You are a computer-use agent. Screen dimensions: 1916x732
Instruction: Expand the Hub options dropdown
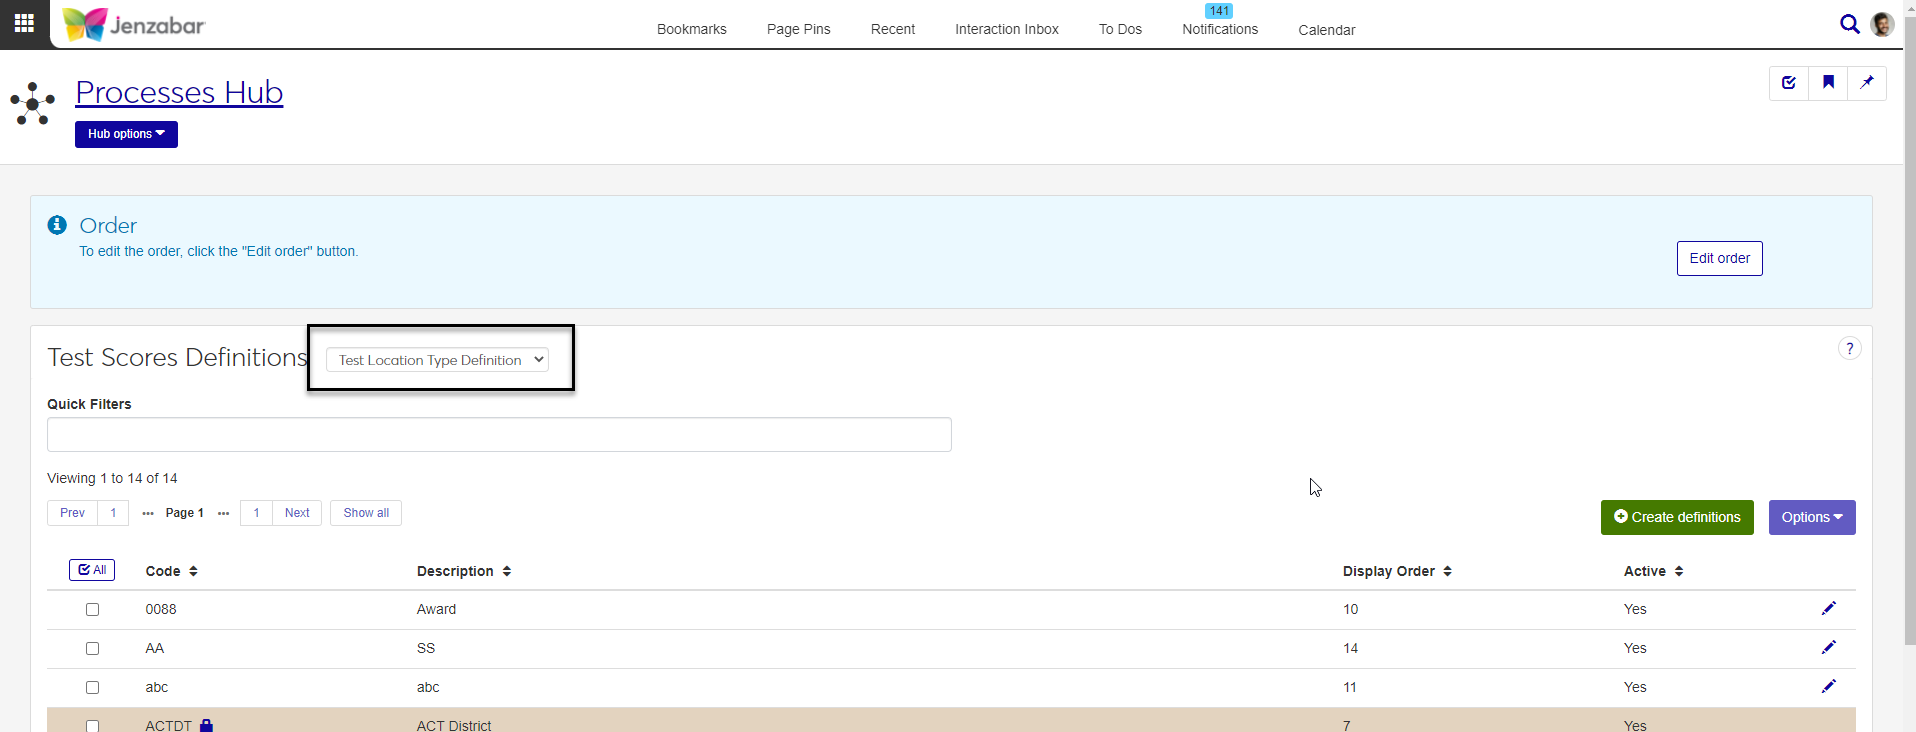(126, 134)
